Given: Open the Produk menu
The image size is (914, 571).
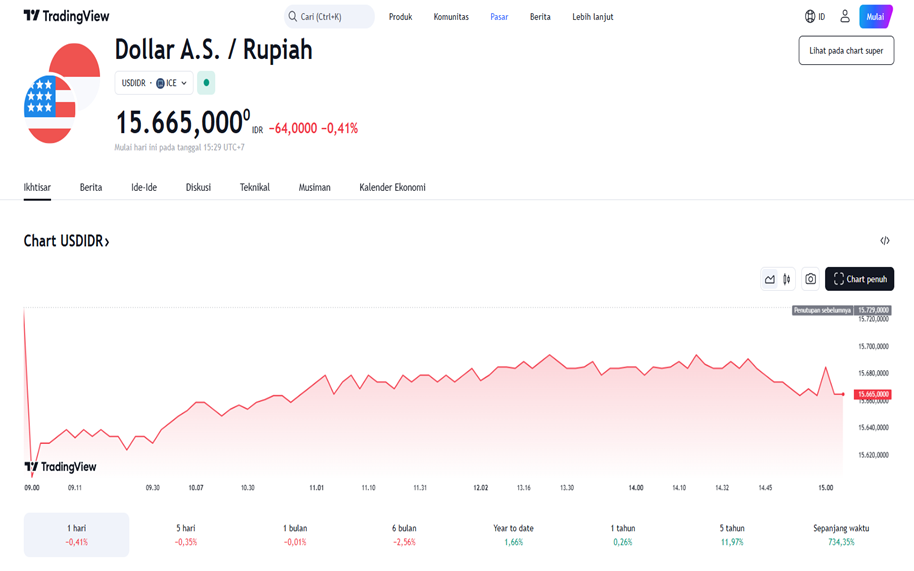Looking at the screenshot, I should coord(400,17).
